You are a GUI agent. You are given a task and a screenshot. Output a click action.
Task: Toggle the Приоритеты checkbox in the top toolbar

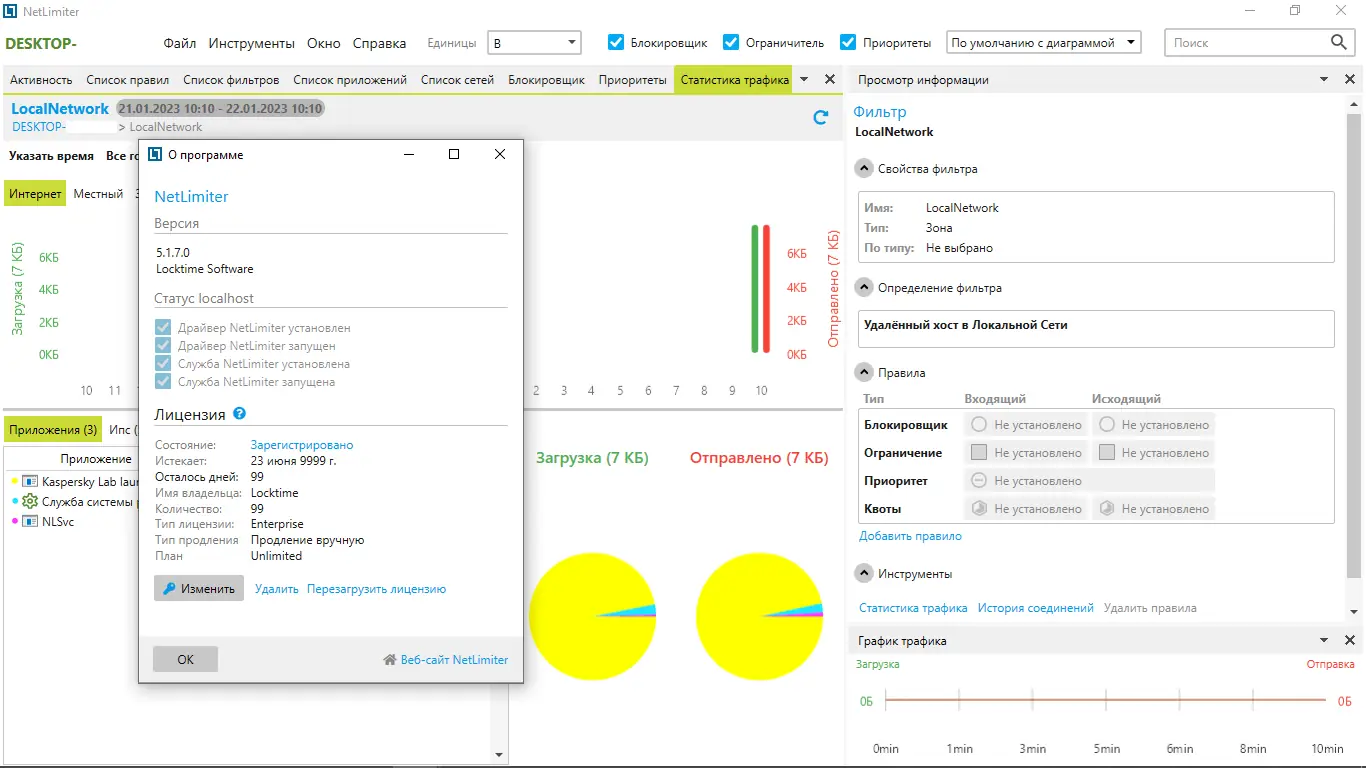[848, 42]
